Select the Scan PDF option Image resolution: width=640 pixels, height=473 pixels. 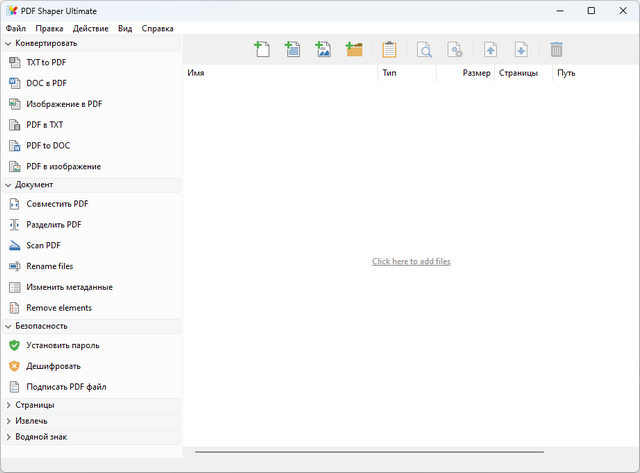[45, 245]
